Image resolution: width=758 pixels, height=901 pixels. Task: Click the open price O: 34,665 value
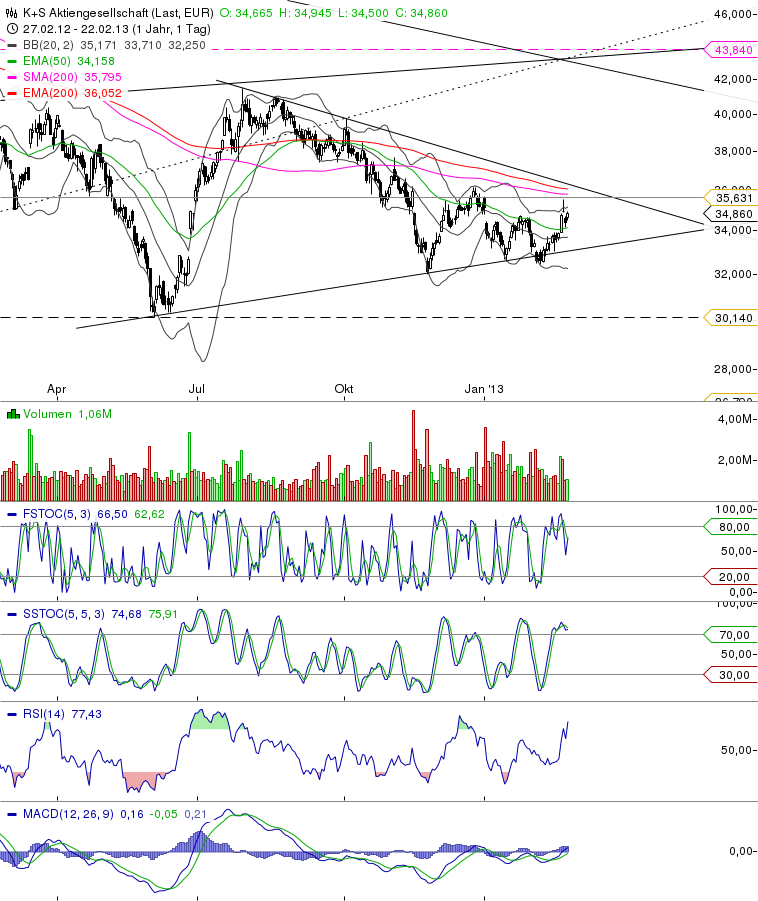(246, 13)
